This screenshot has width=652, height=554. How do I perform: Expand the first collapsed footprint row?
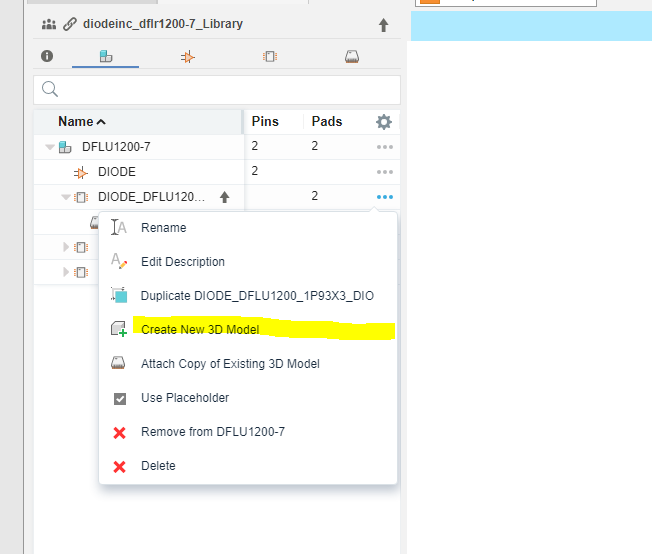(x=66, y=247)
